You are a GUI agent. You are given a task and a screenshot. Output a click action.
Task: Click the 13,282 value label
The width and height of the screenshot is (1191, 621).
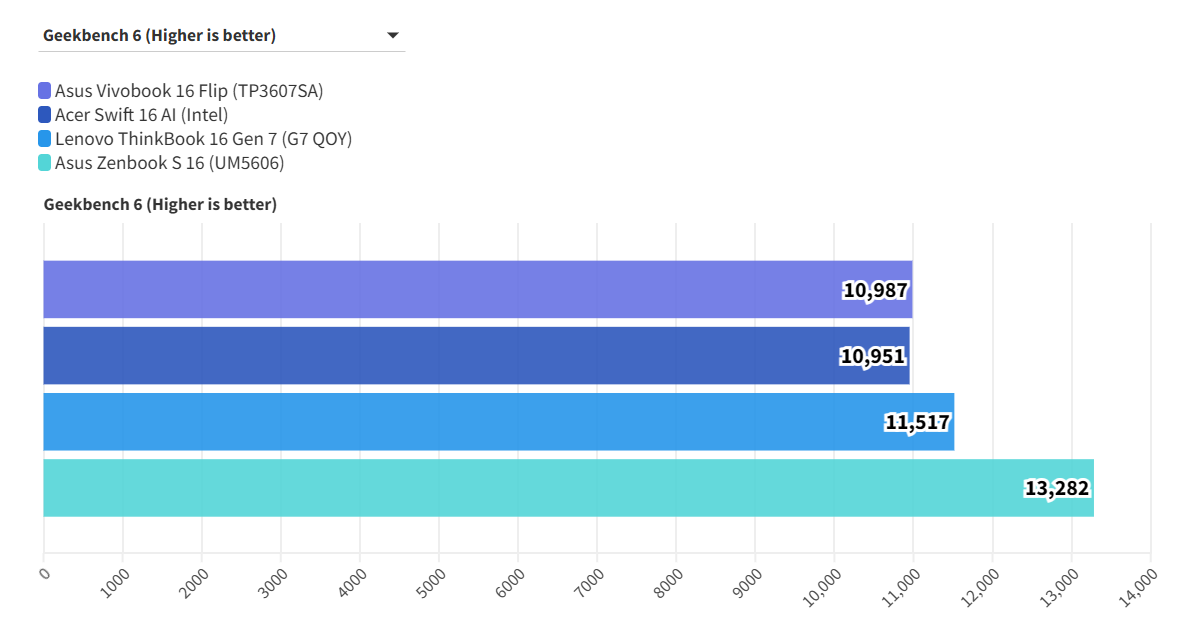1057,489
